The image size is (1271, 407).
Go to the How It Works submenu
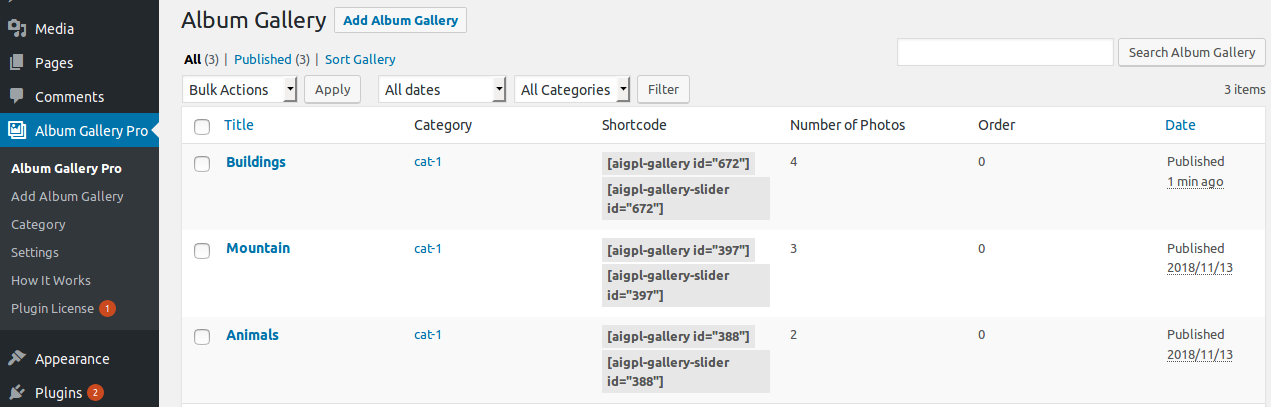[51, 281]
